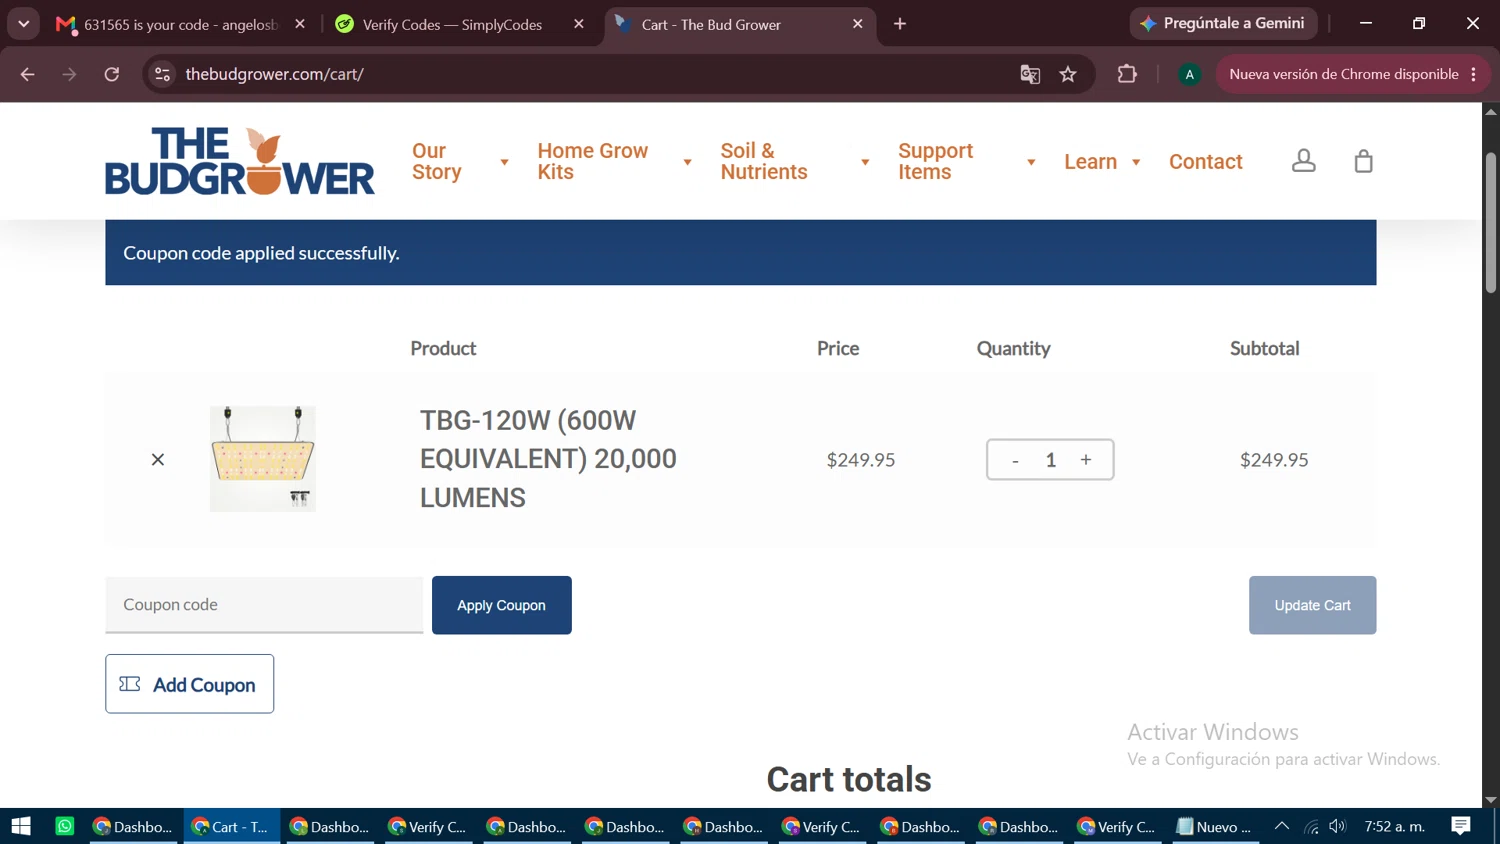Open the Chrome extensions puzzle icon
Image resolution: width=1500 pixels, height=844 pixels.
(1127, 74)
